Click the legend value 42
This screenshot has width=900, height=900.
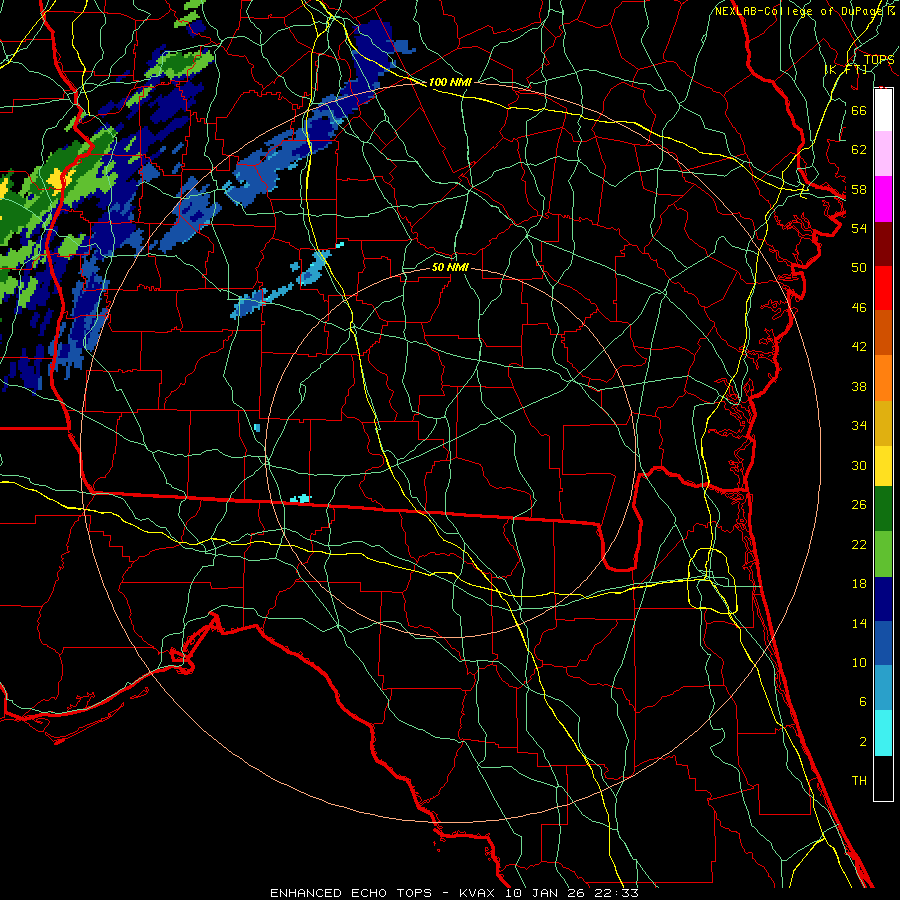[859, 347]
